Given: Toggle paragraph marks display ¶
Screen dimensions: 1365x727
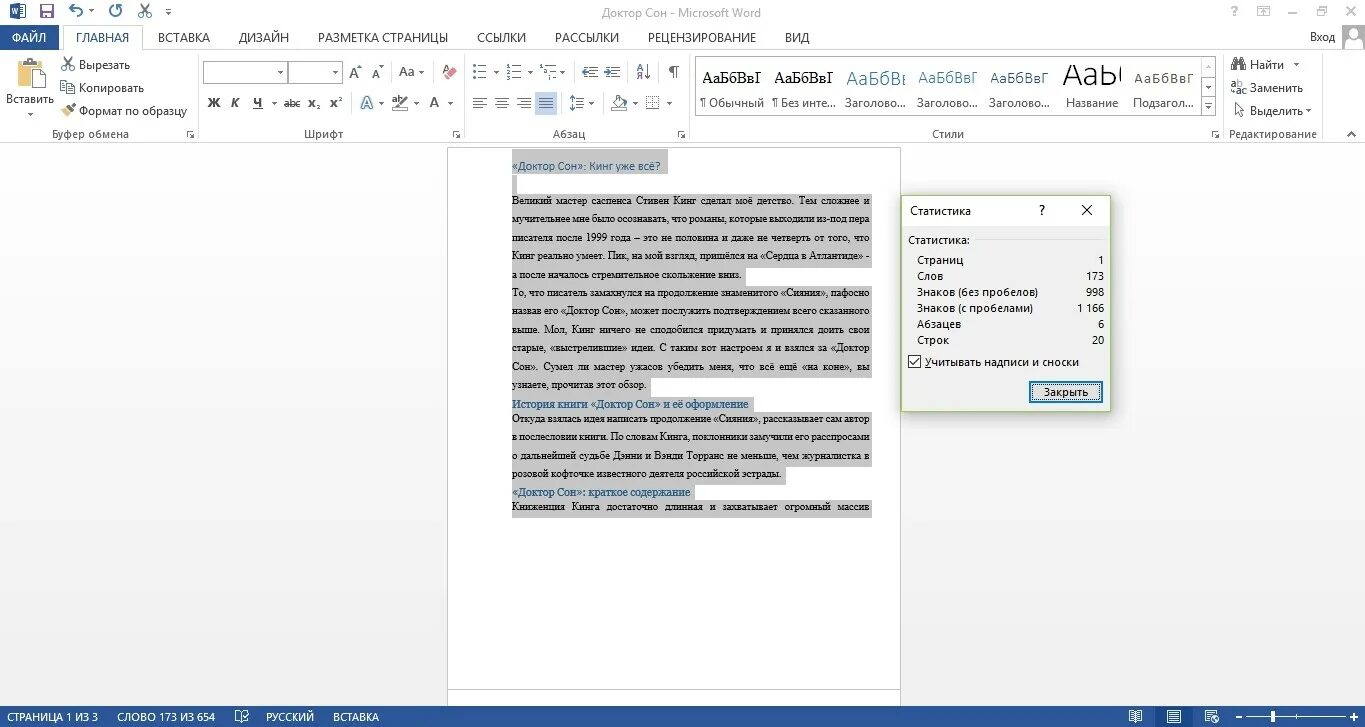Looking at the screenshot, I should 674,72.
